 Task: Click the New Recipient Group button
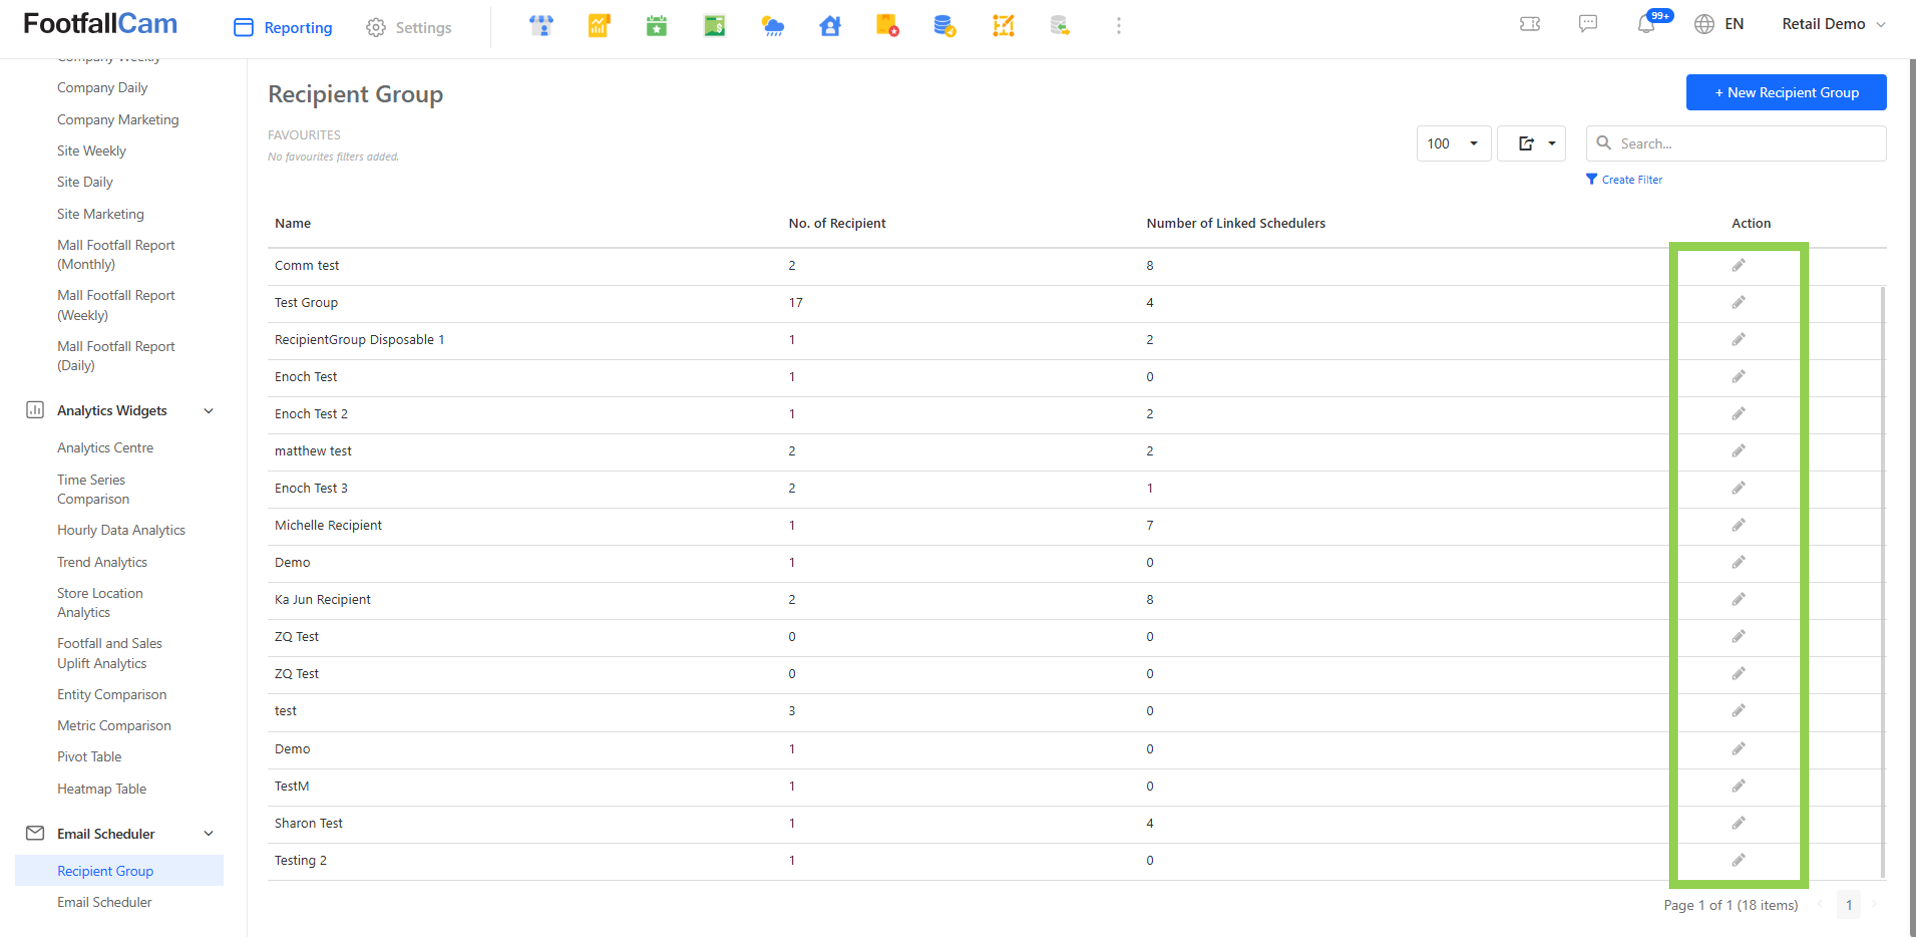coord(1786,92)
